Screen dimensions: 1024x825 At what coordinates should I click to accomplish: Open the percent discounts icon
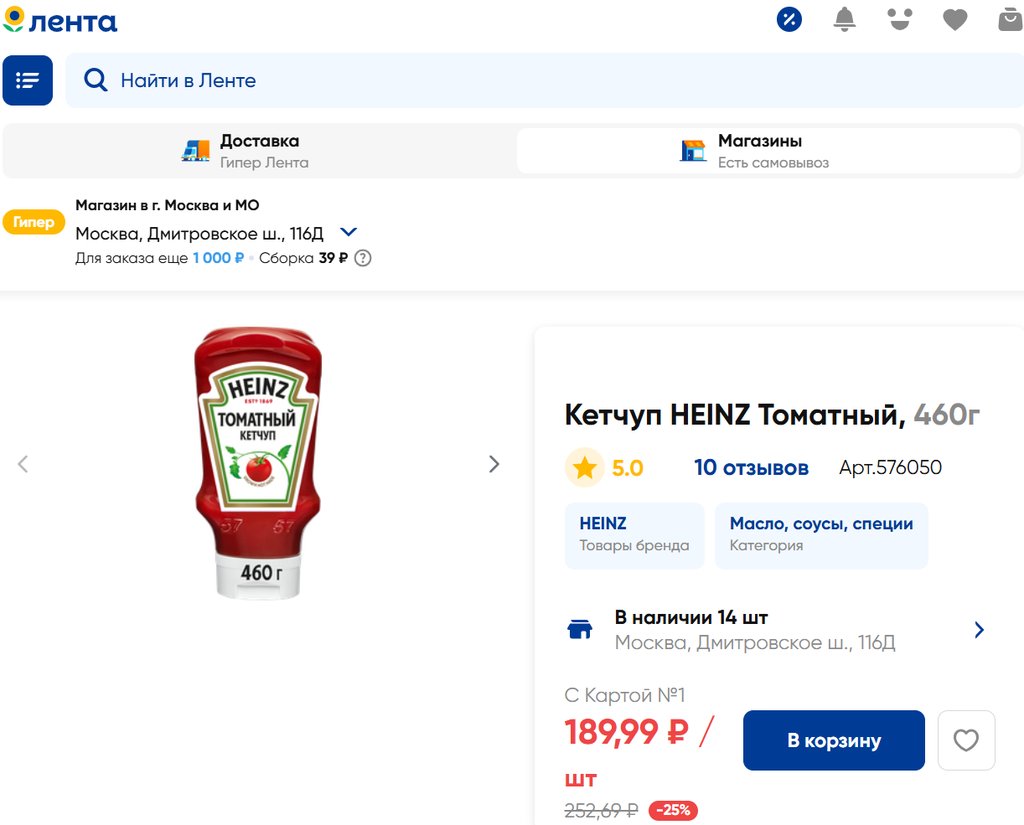[x=789, y=20]
